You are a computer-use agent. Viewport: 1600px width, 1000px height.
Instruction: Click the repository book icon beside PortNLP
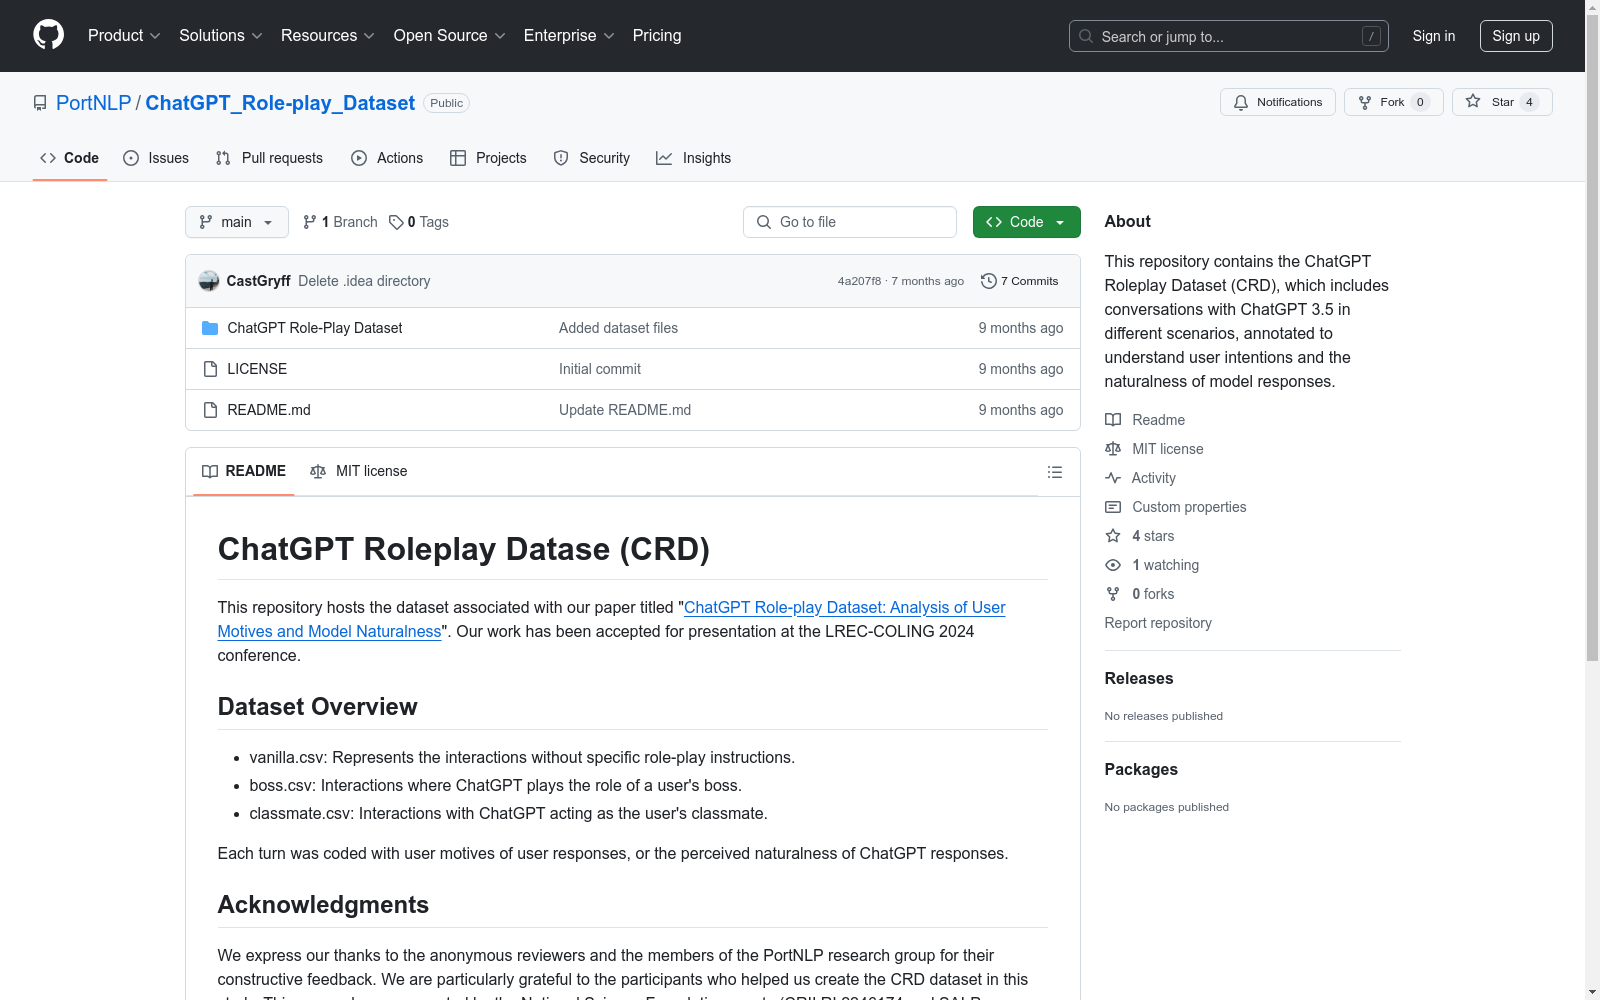[x=40, y=103]
